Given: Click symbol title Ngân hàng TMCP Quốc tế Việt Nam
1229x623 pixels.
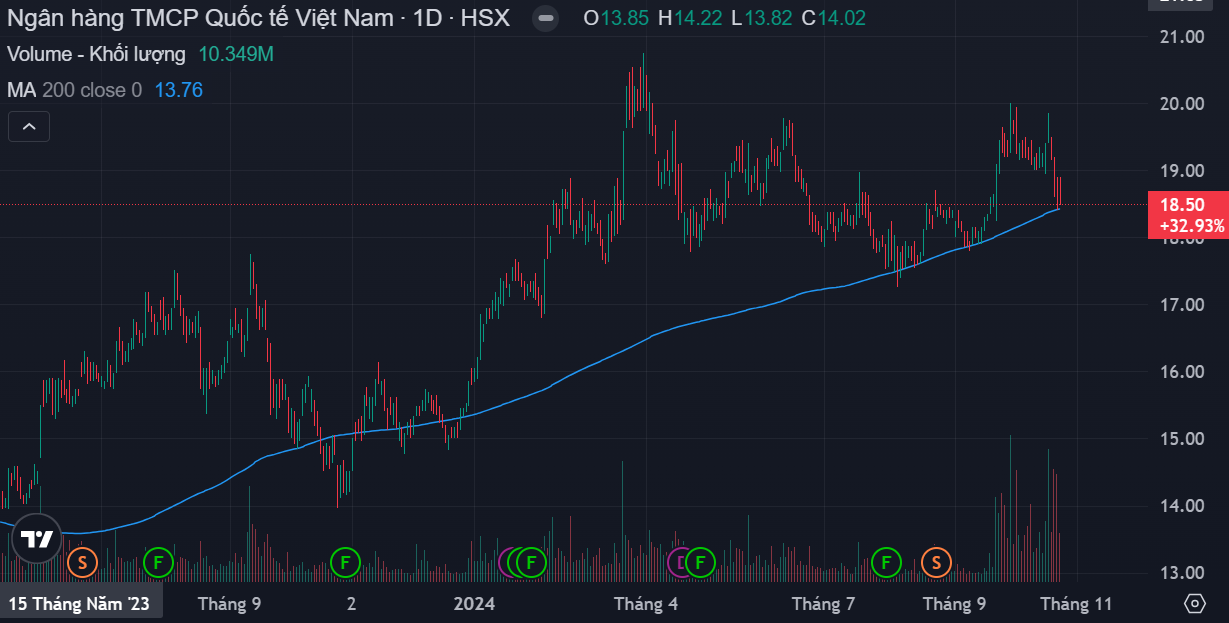Looking at the screenshot, I should point(202,18).
